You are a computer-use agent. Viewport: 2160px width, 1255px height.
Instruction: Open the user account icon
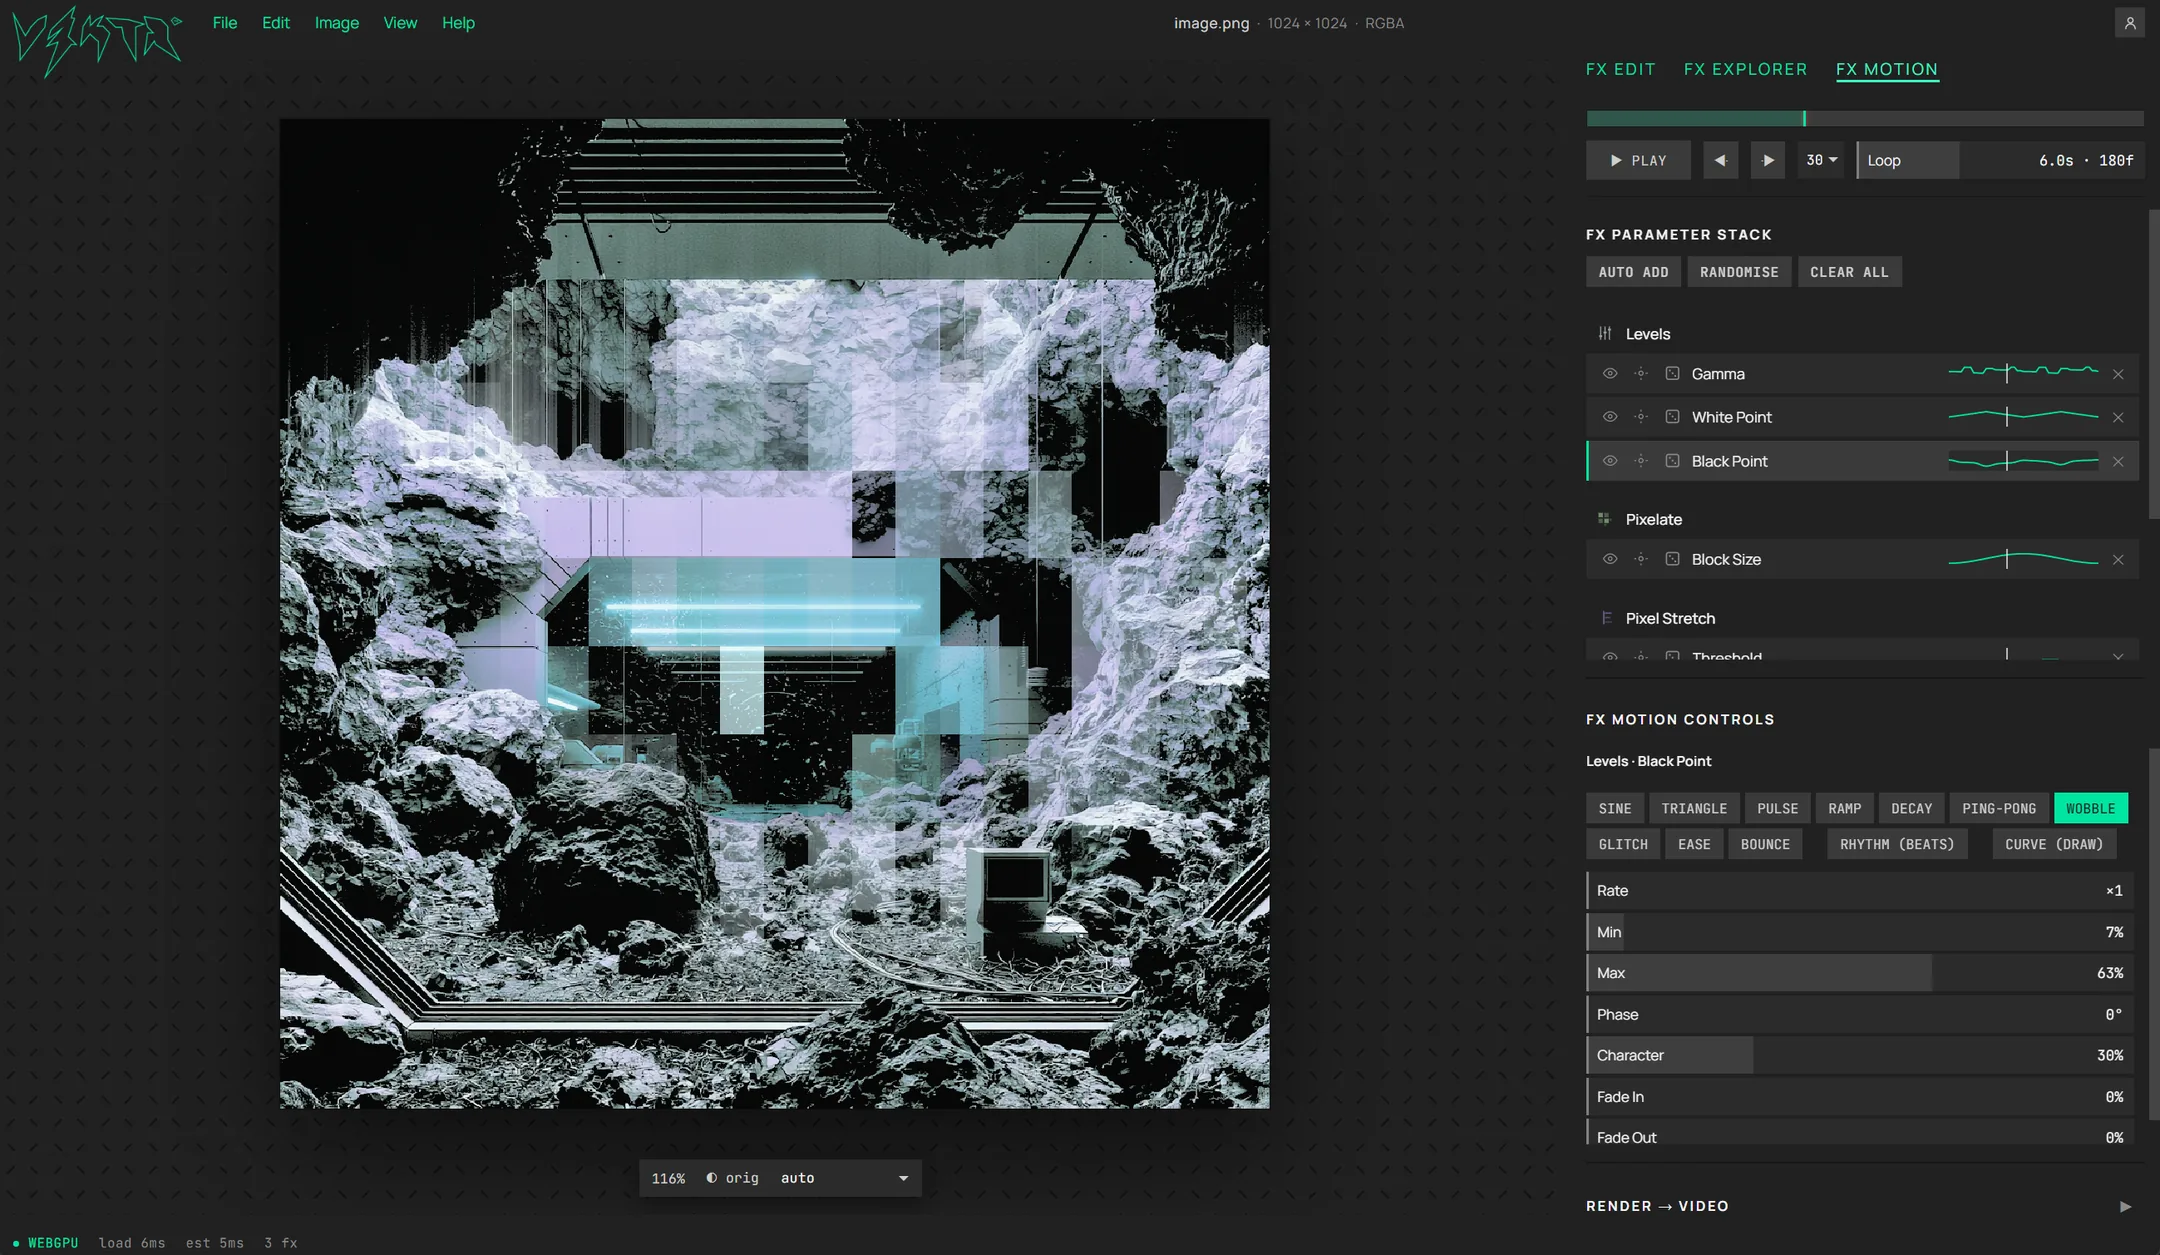tap(2130, 23)
